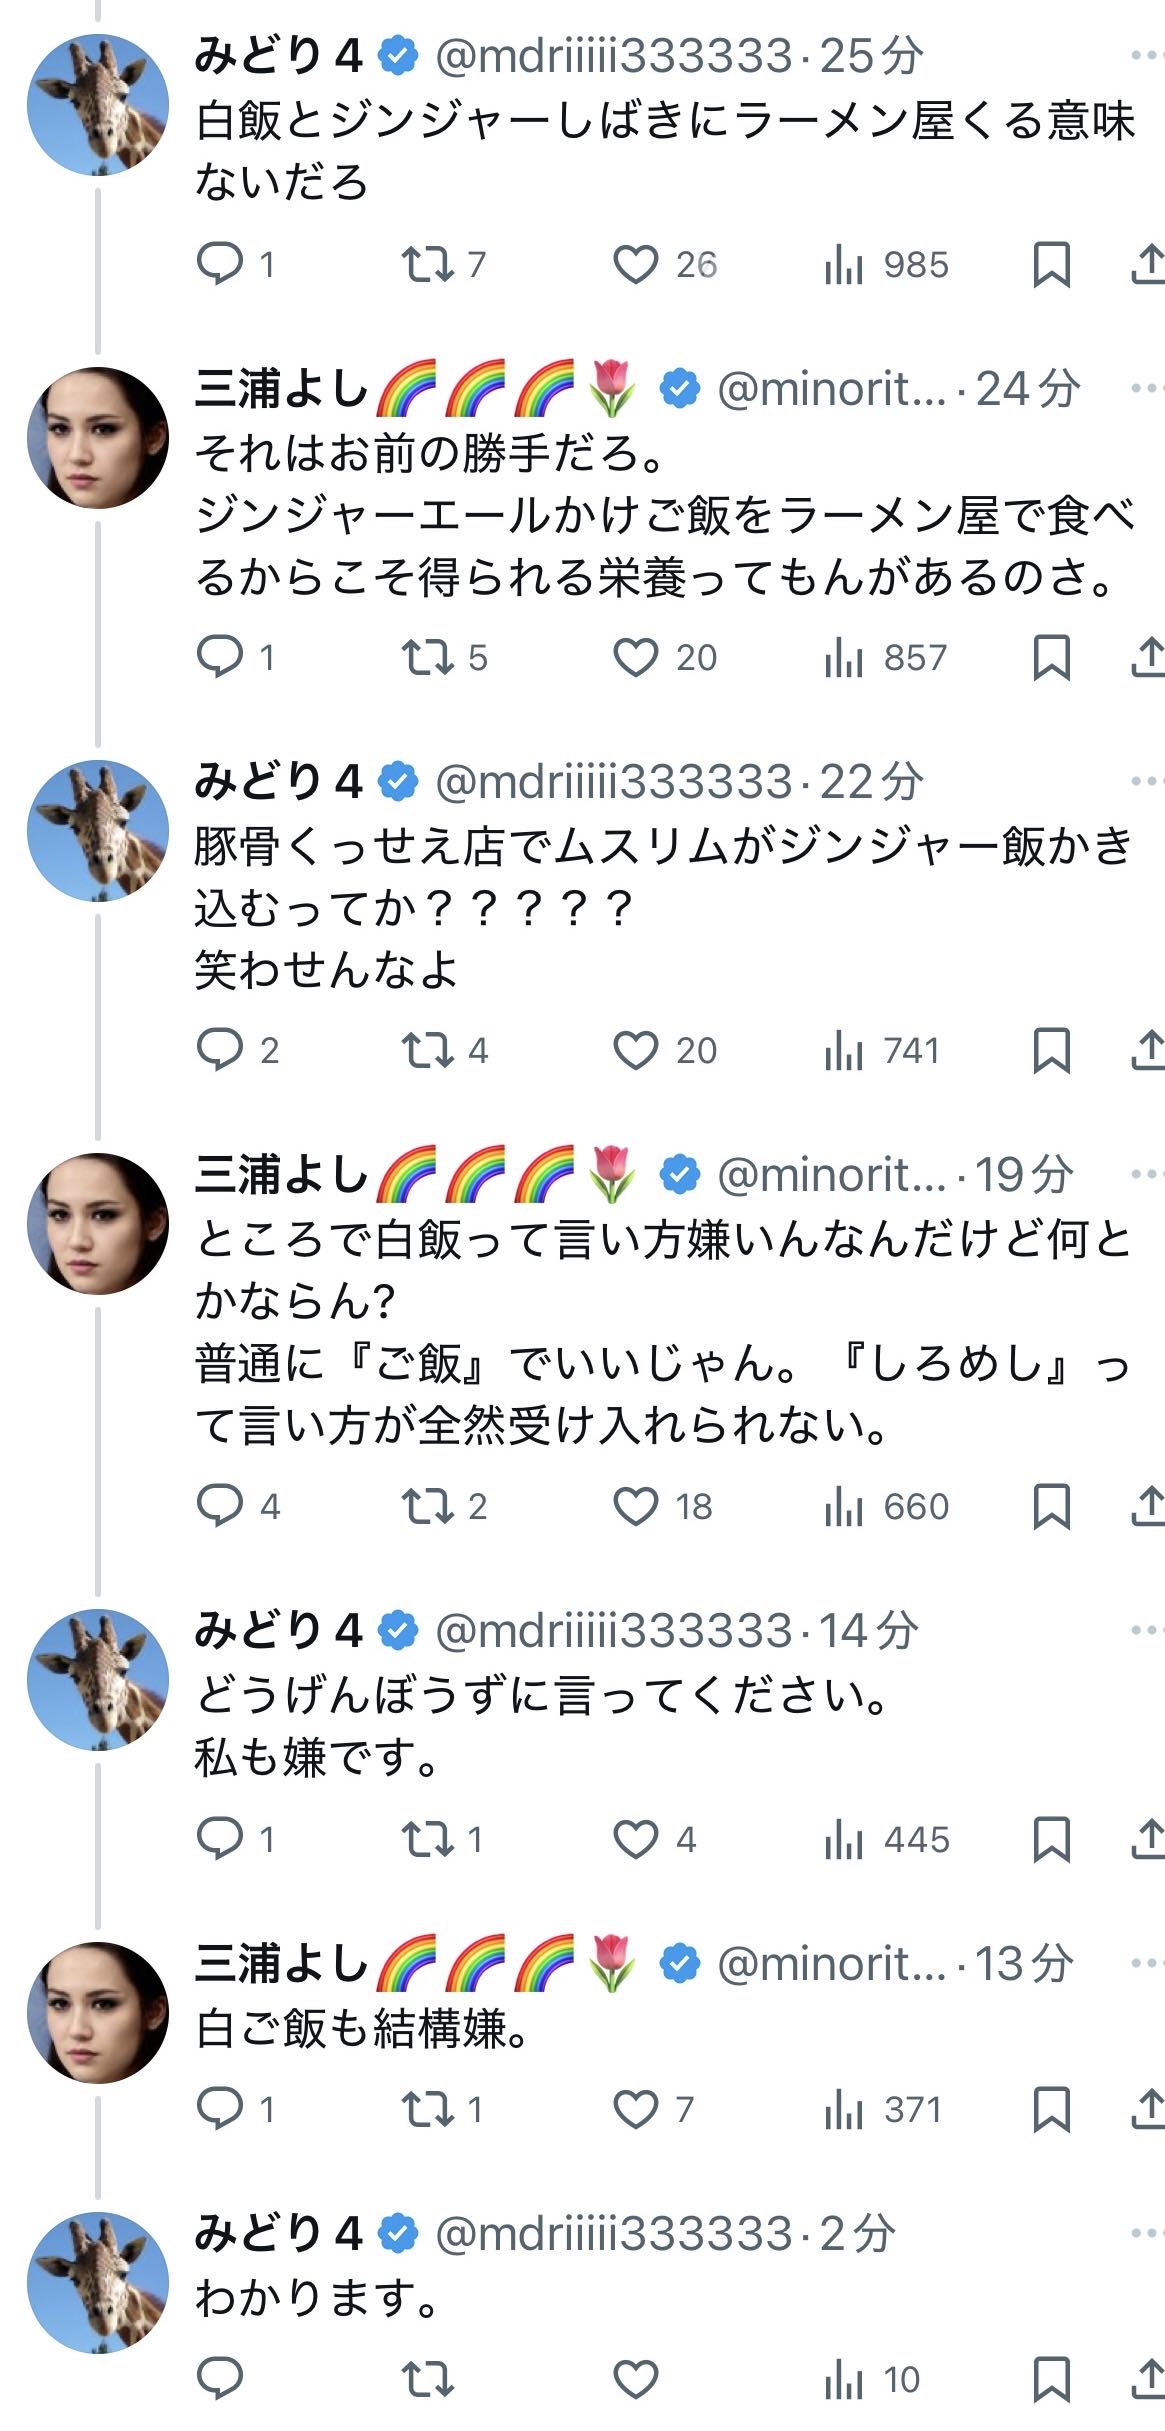The width and height of the screenshot is (1165, 2431).
Task: Open more options for 19分 tweet
Action: pyautogui.click(x=1146, y=1174)
